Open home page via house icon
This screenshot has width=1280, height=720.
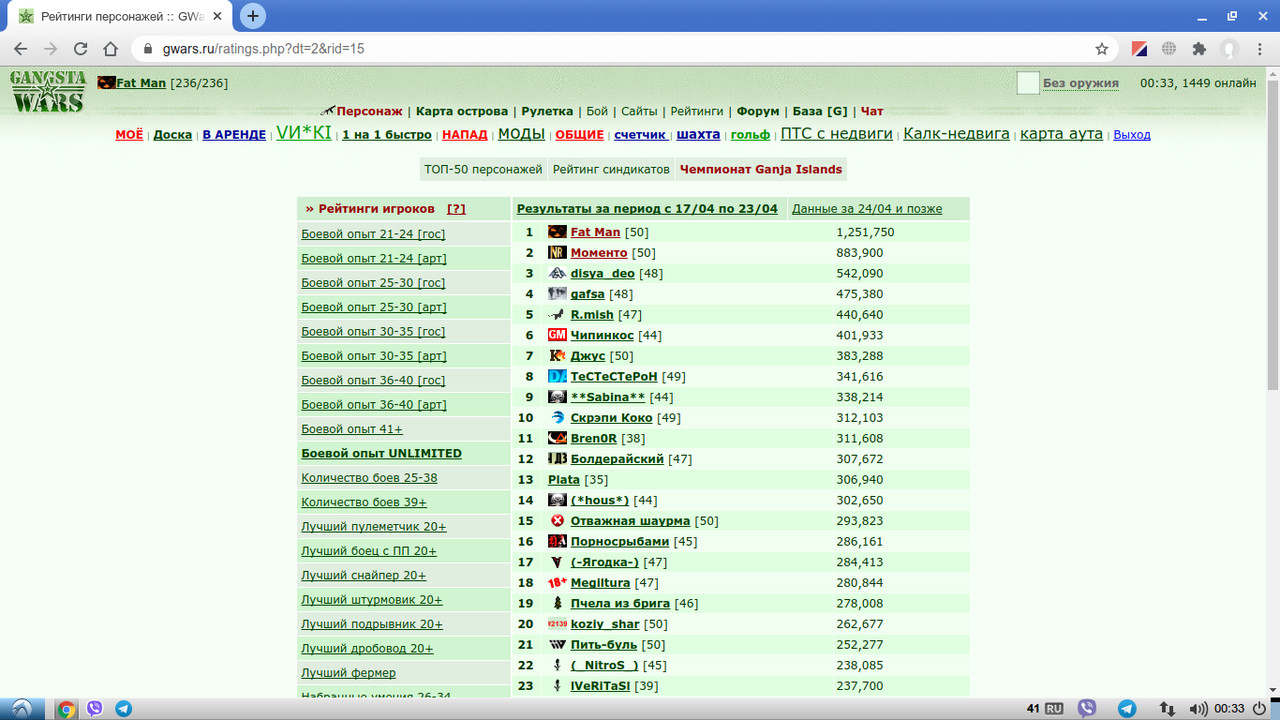tap(112, 48)
